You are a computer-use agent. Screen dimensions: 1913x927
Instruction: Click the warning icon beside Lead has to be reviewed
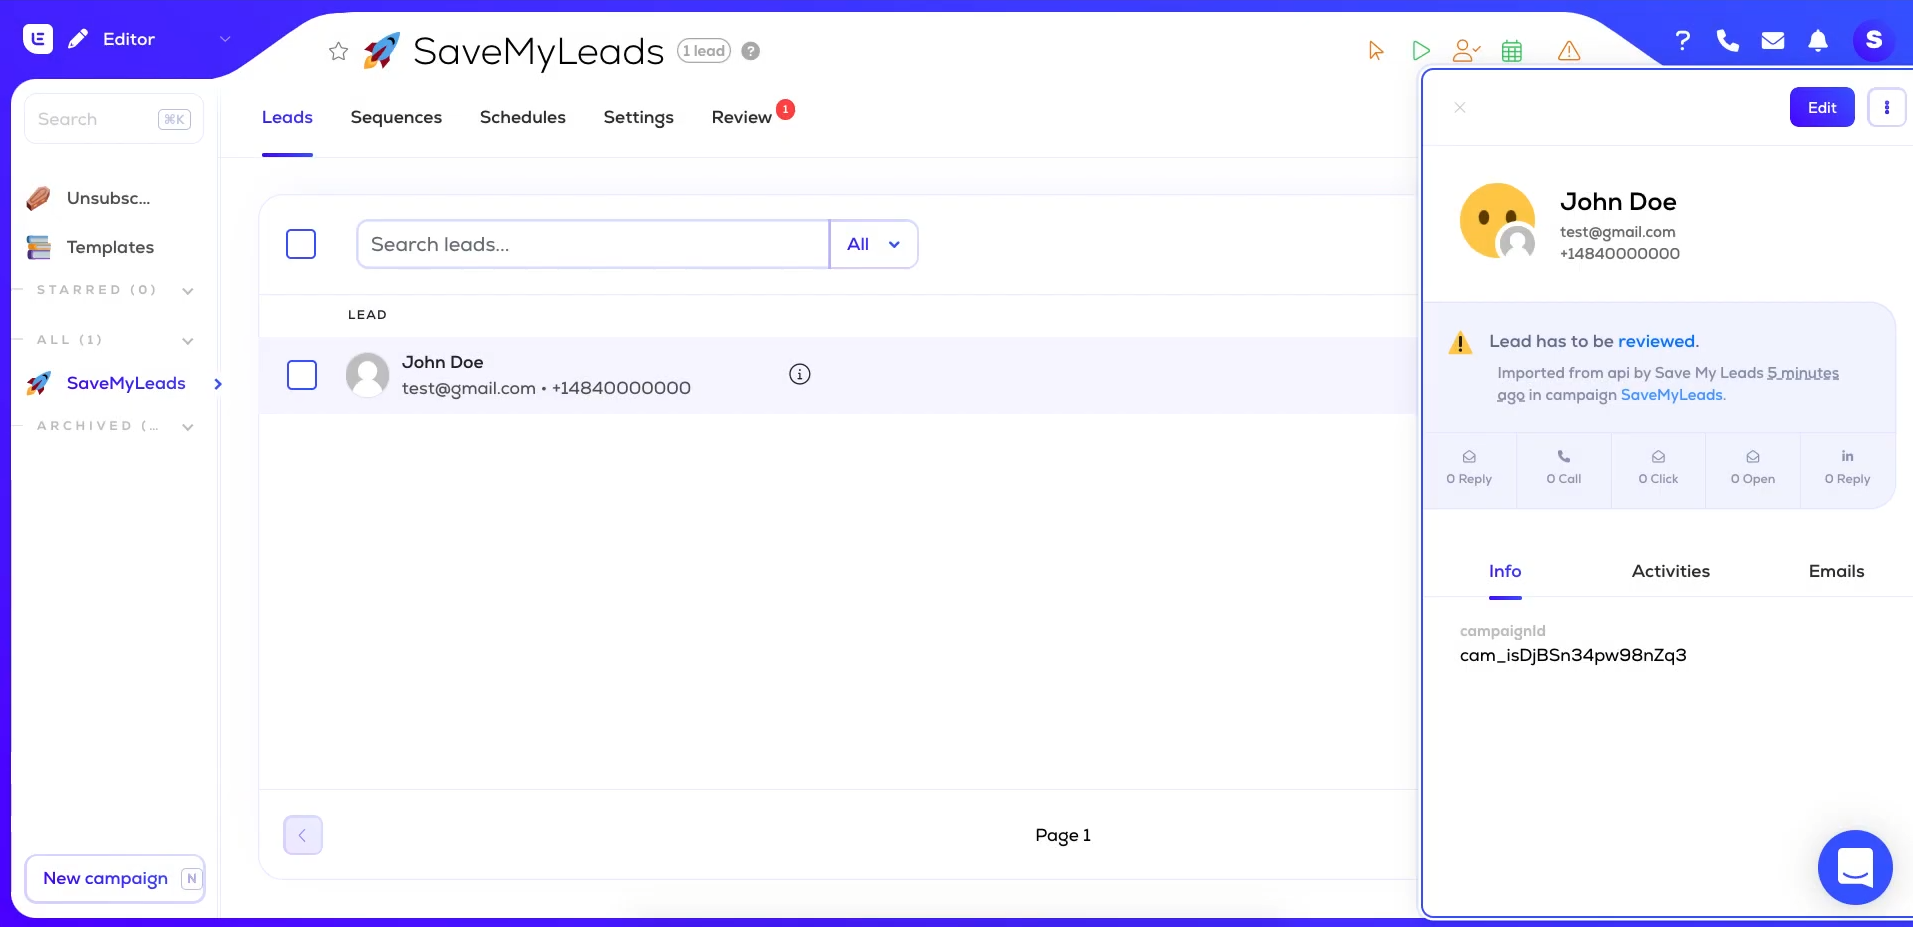[1460, 343]
